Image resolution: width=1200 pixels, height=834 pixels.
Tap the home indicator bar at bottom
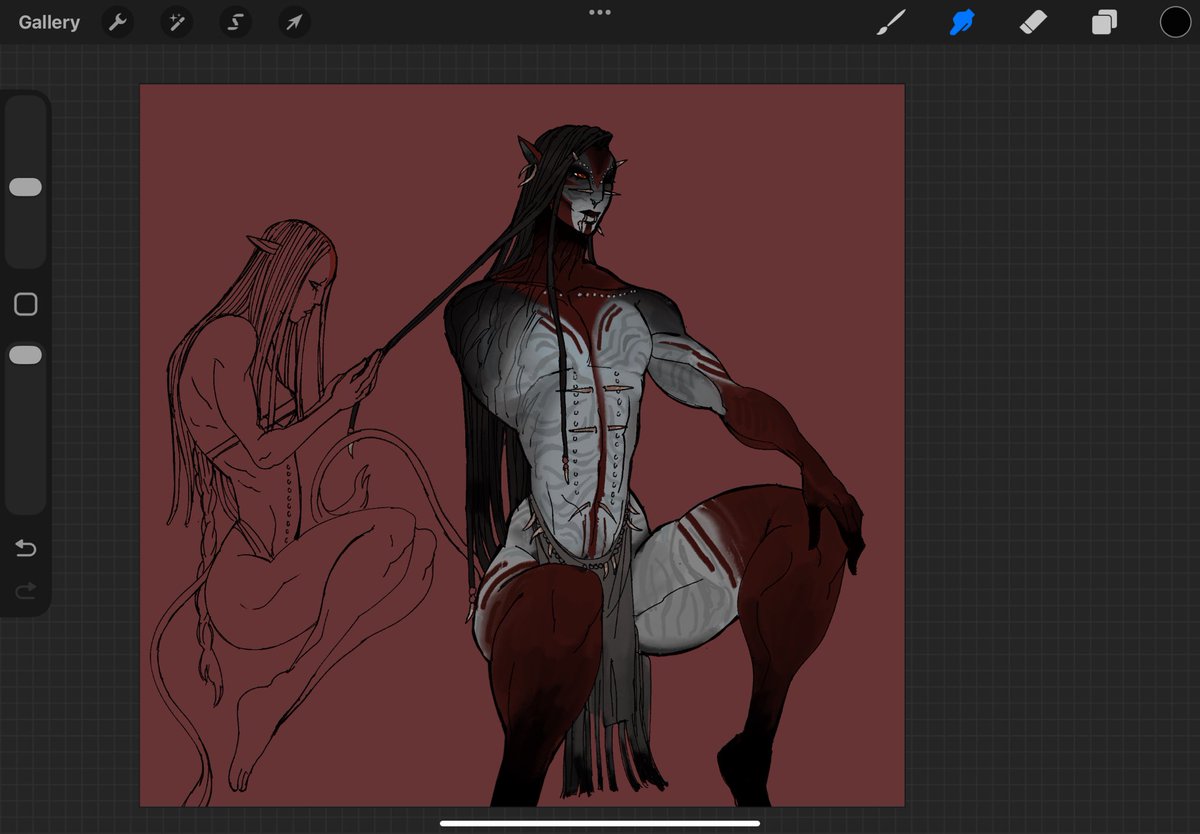(600, 824)
